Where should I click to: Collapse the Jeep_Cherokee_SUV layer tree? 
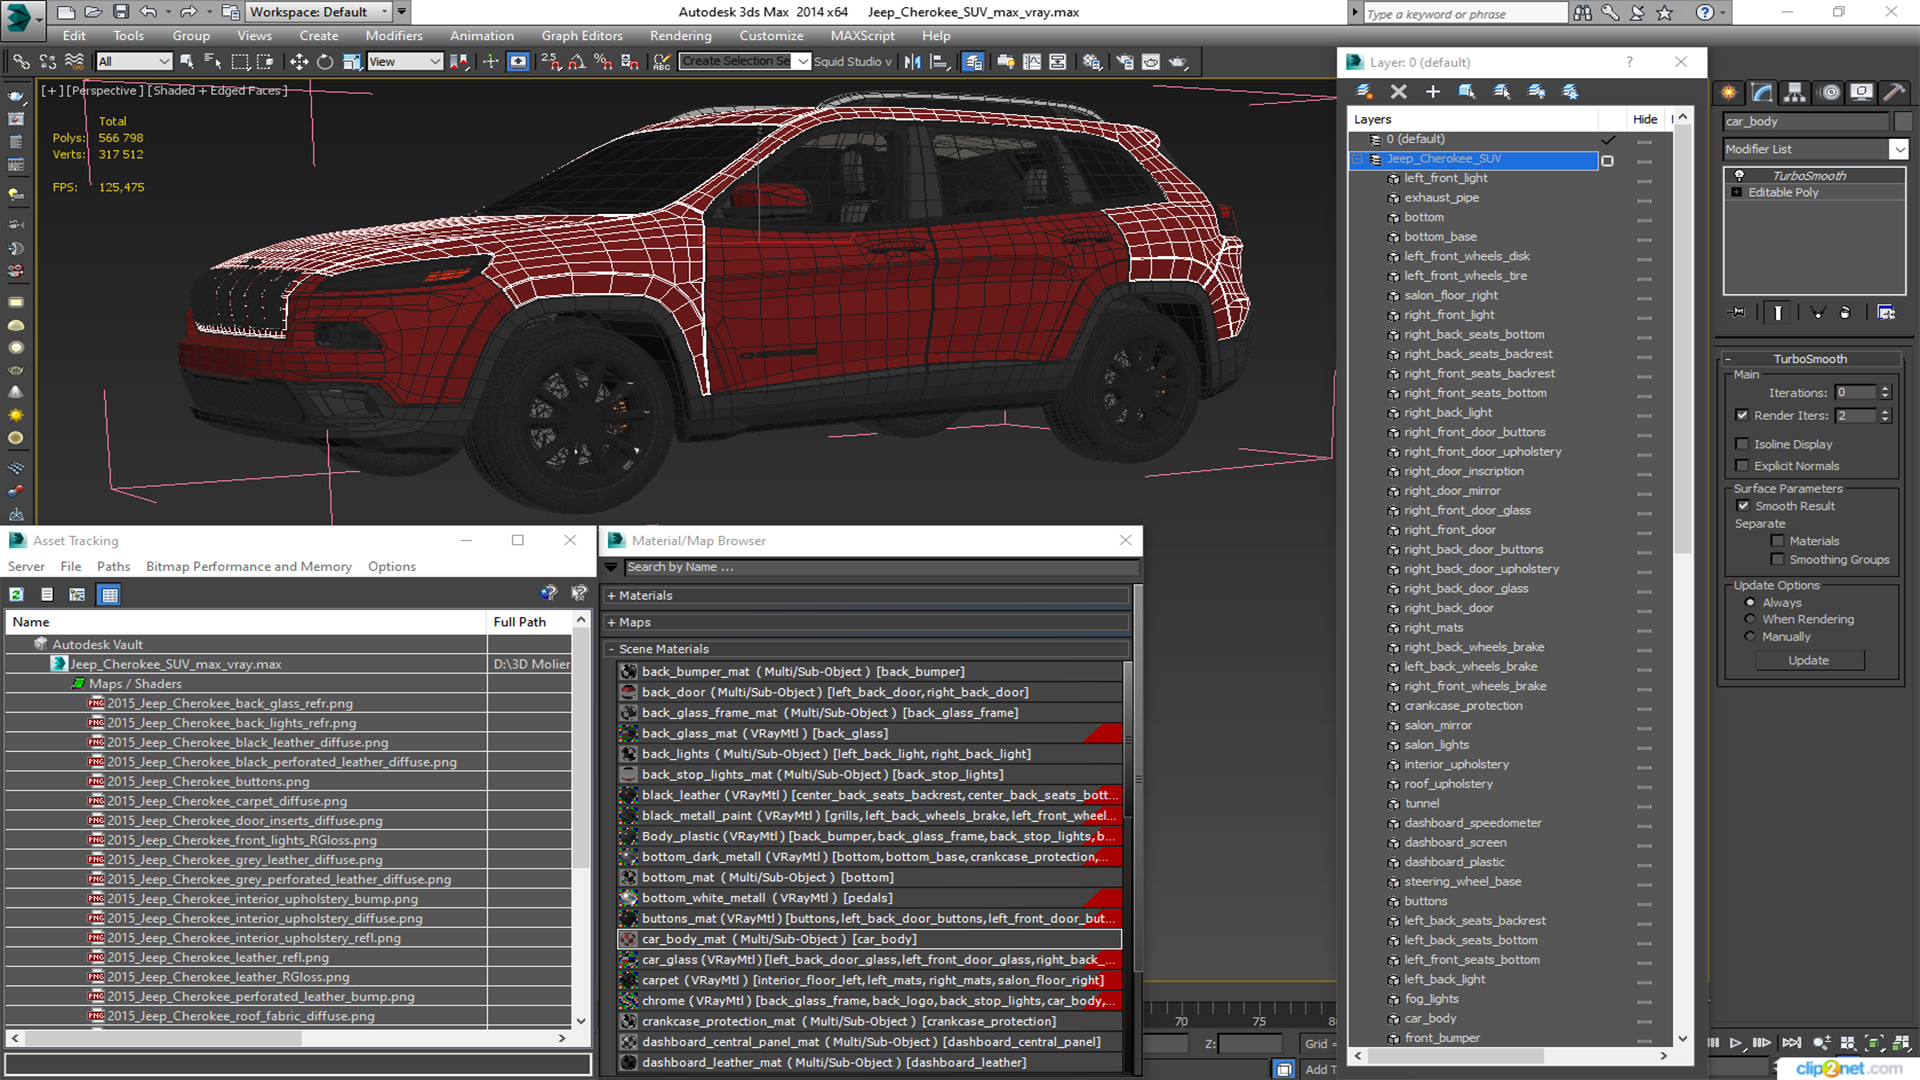click(x=1358, y=159)
